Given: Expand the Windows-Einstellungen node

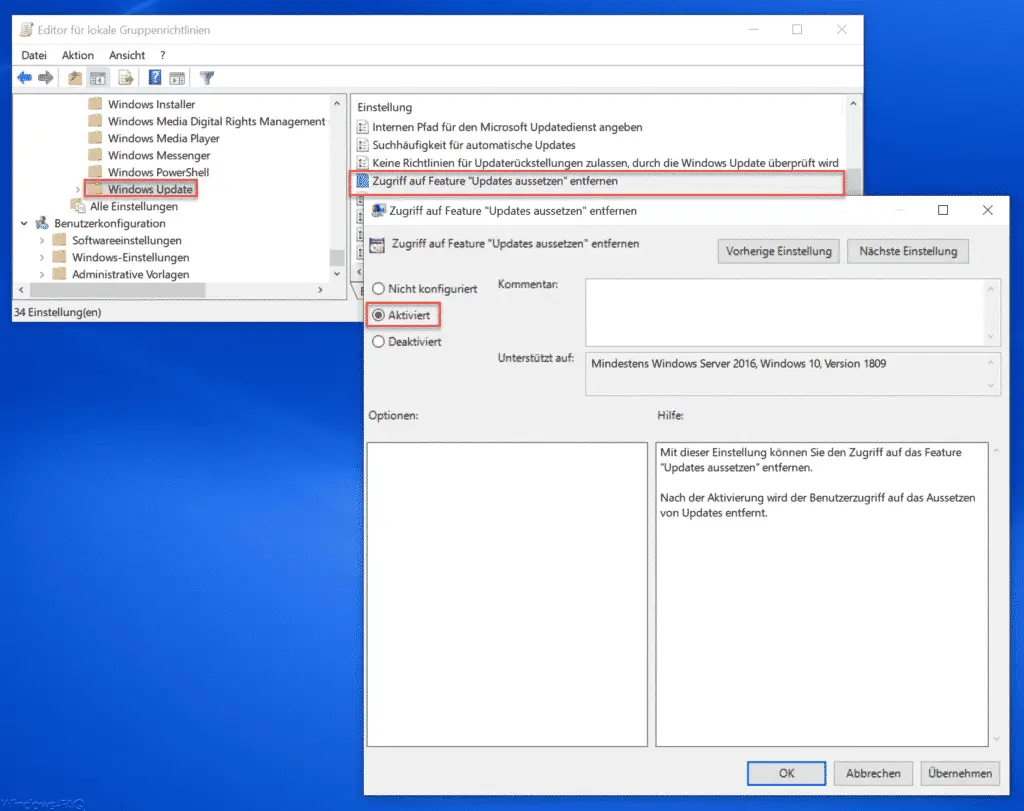Looking at the screenshot, I should tap(42, 257).
